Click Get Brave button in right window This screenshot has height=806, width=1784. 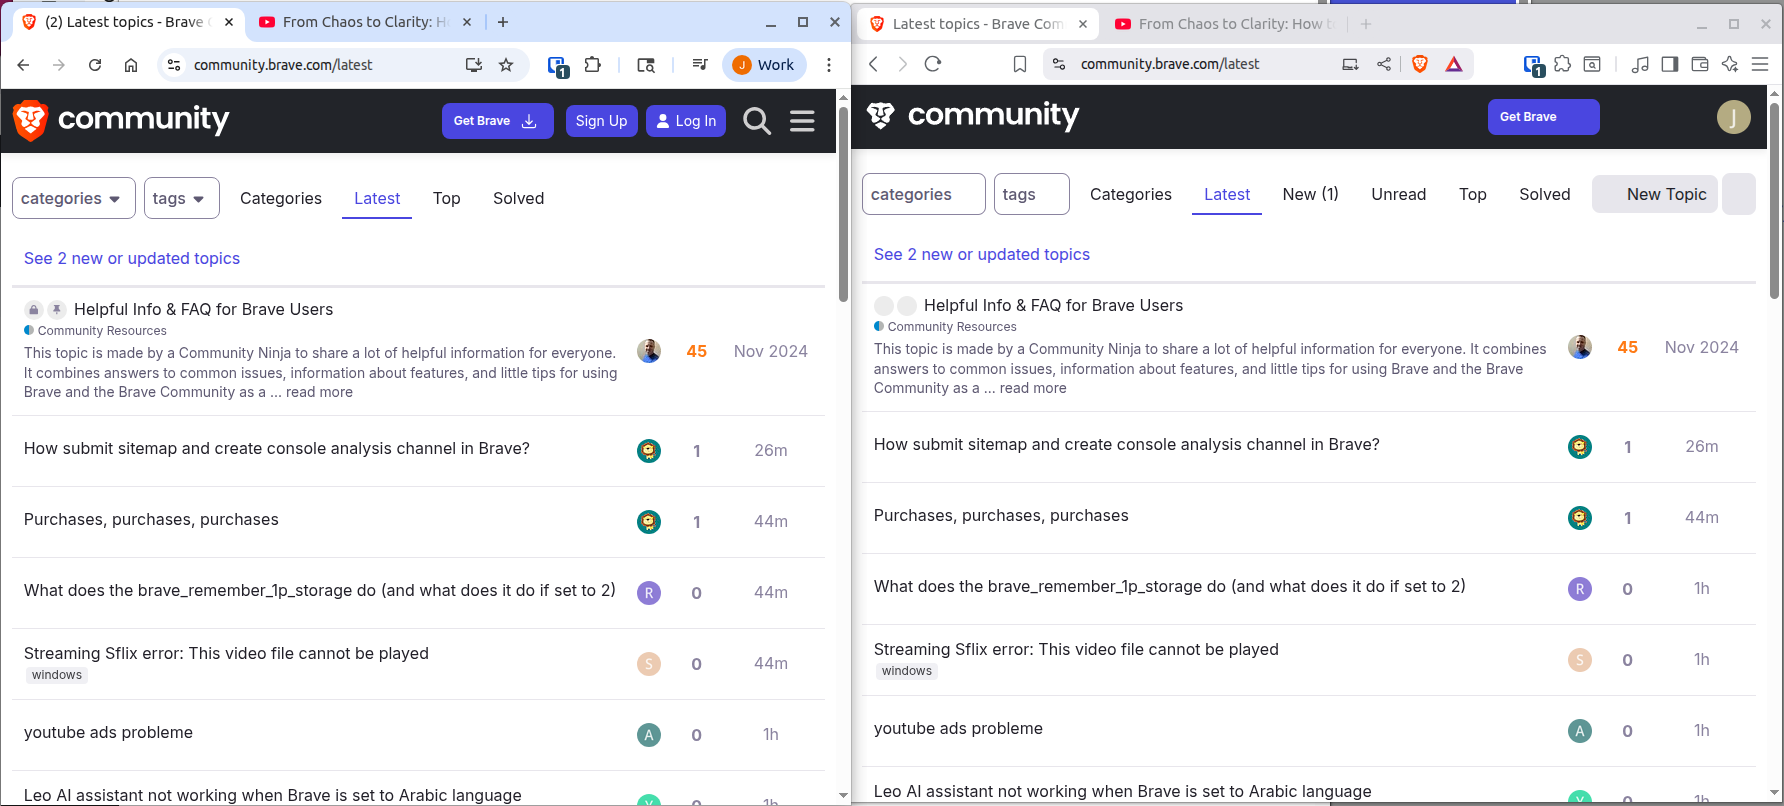pos(1543,117)
